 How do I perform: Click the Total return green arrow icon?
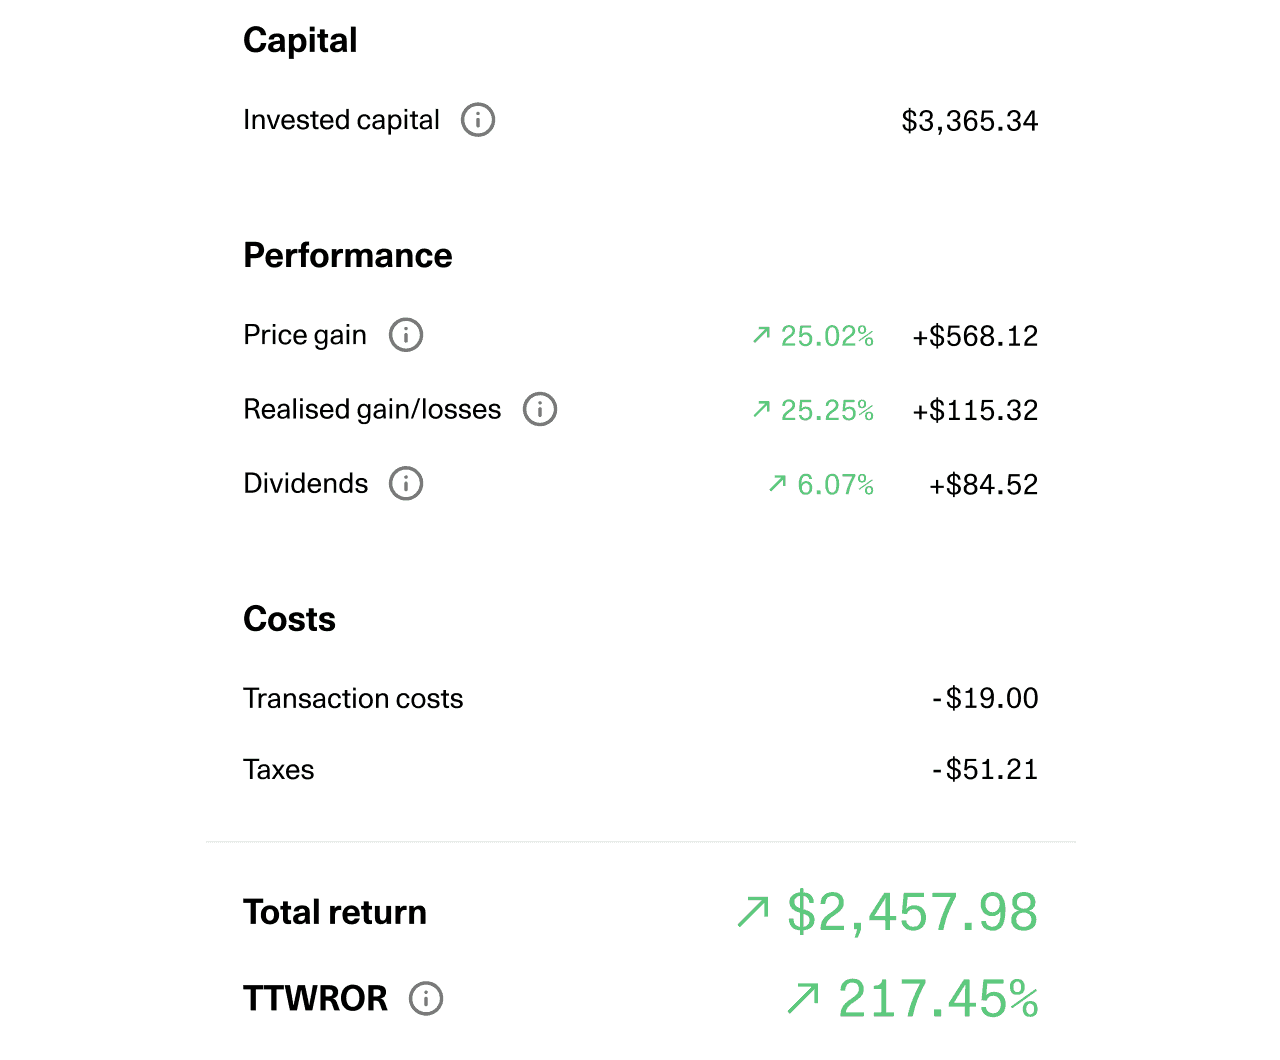pos(753,912)
